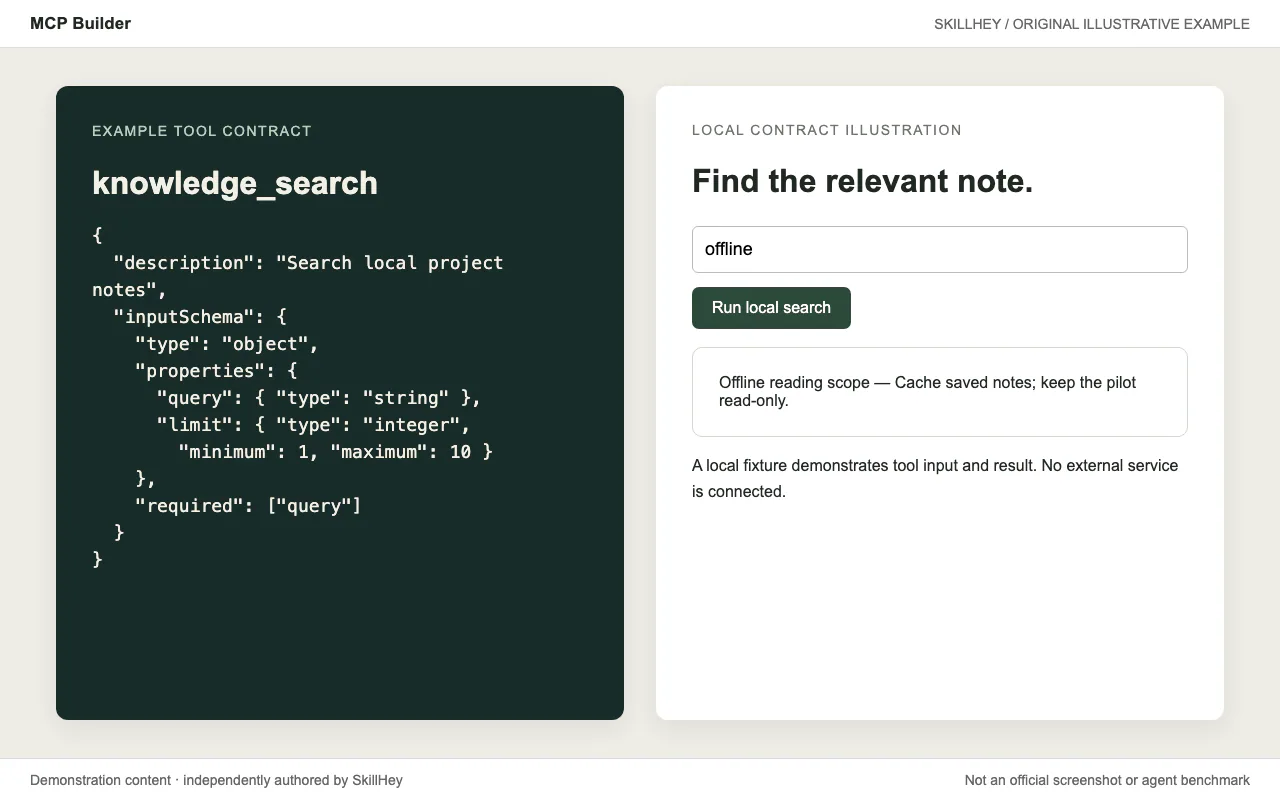Click the "Not an official screenshot" footer note
Screen dimensions: 1280x800
1107,780
